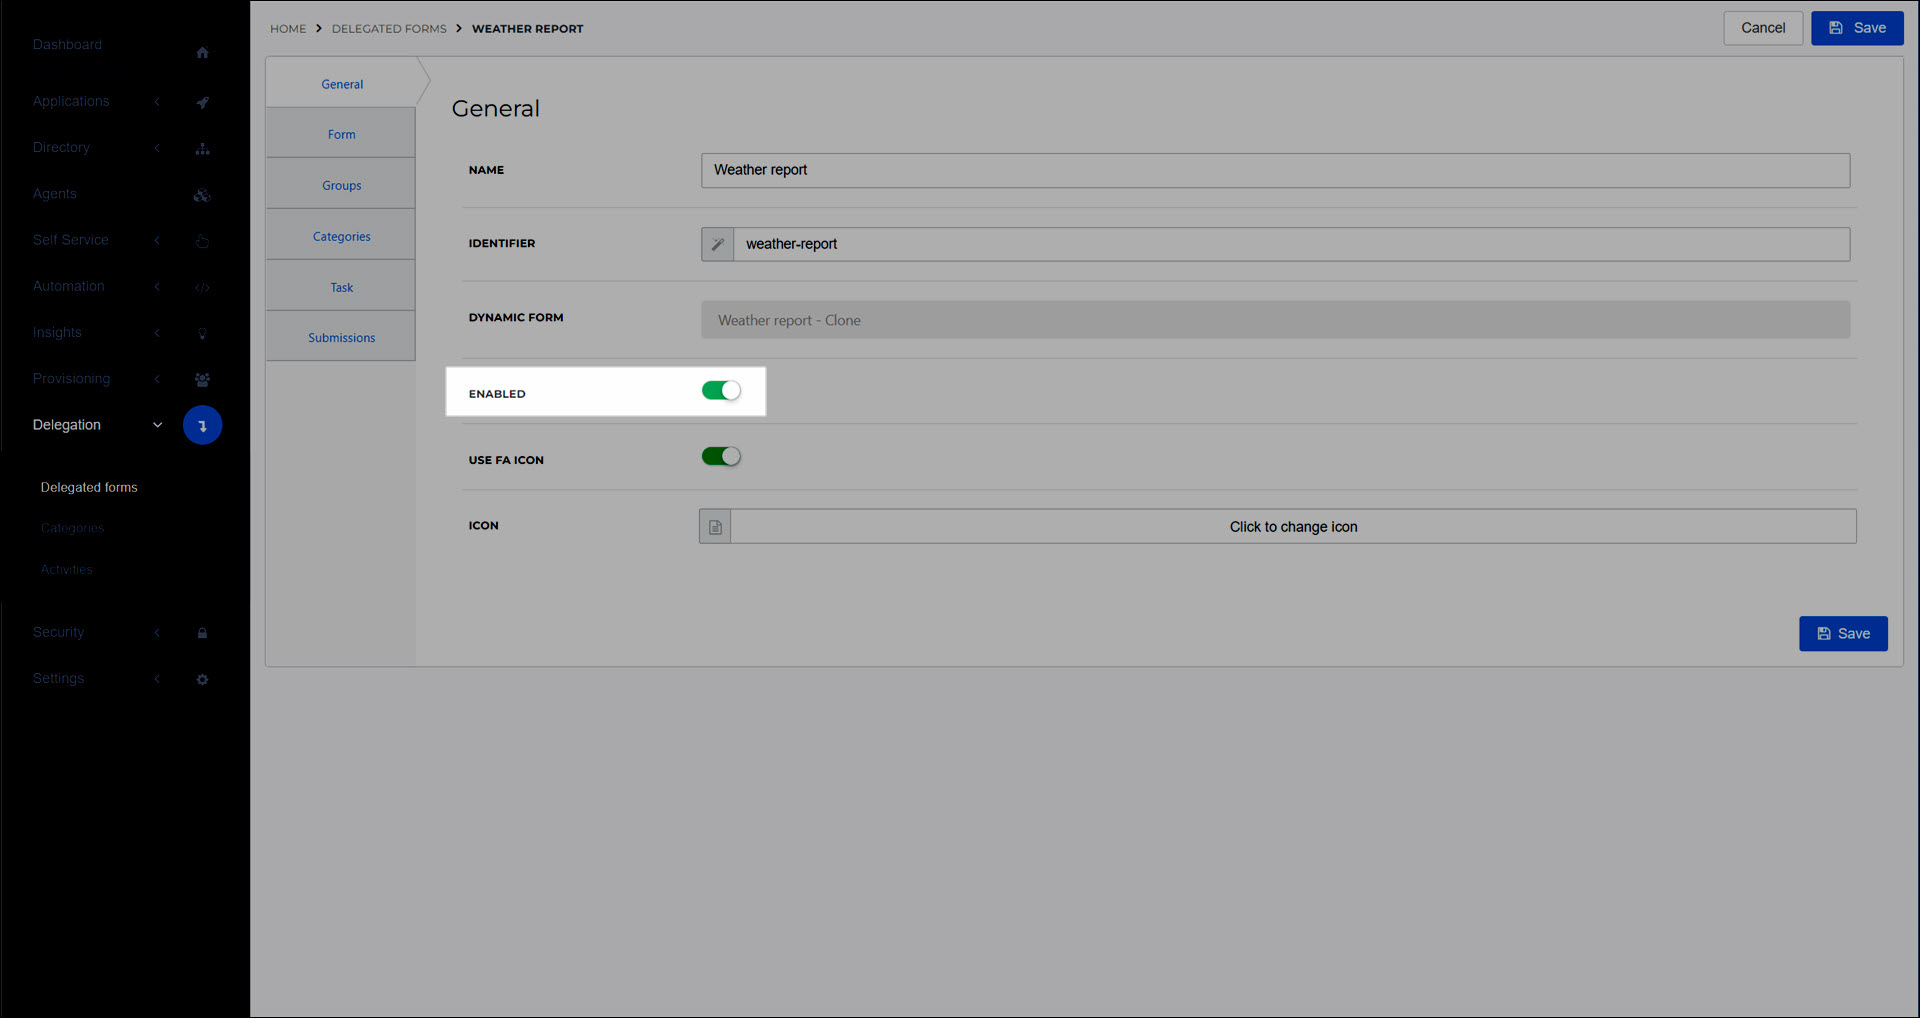
Task: Click the Delegation blue circle icon
Action: [202, 425]
